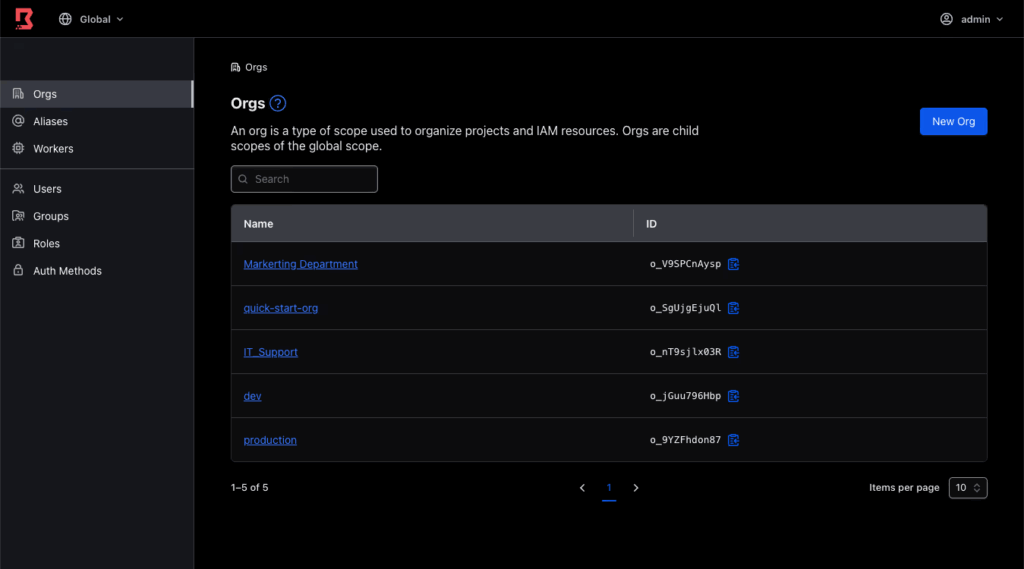This screenshot has height=569, width=1024.
Task: Copy the production org ID
Action: coord(734,440)
